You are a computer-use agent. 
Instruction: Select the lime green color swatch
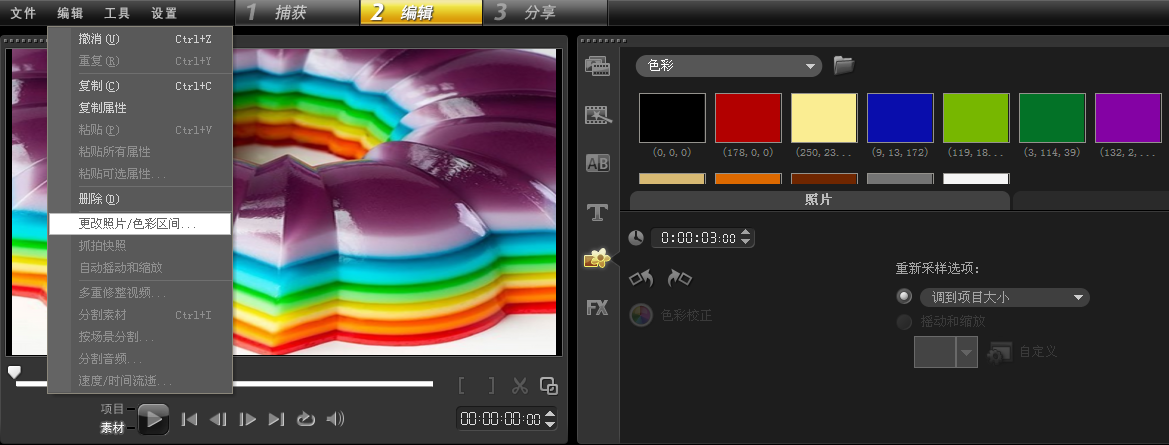point(976,118)
